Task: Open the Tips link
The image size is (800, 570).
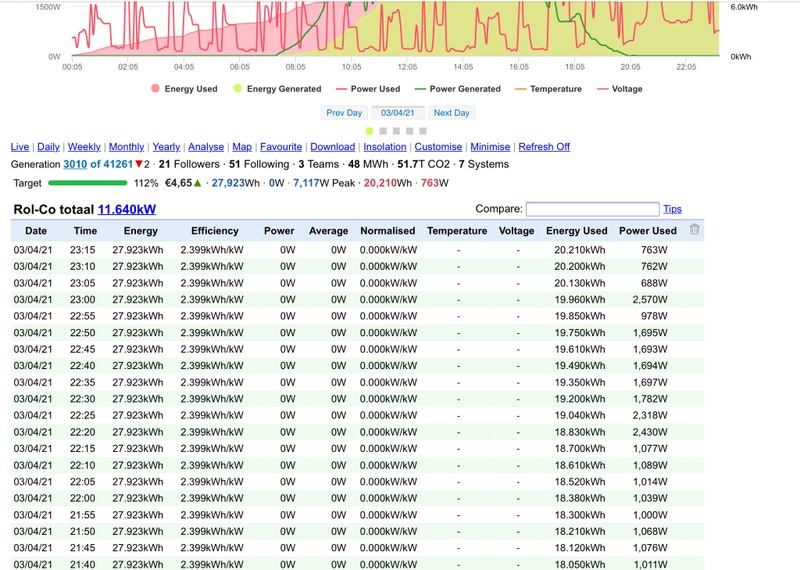Action: [x=672, y=209]
